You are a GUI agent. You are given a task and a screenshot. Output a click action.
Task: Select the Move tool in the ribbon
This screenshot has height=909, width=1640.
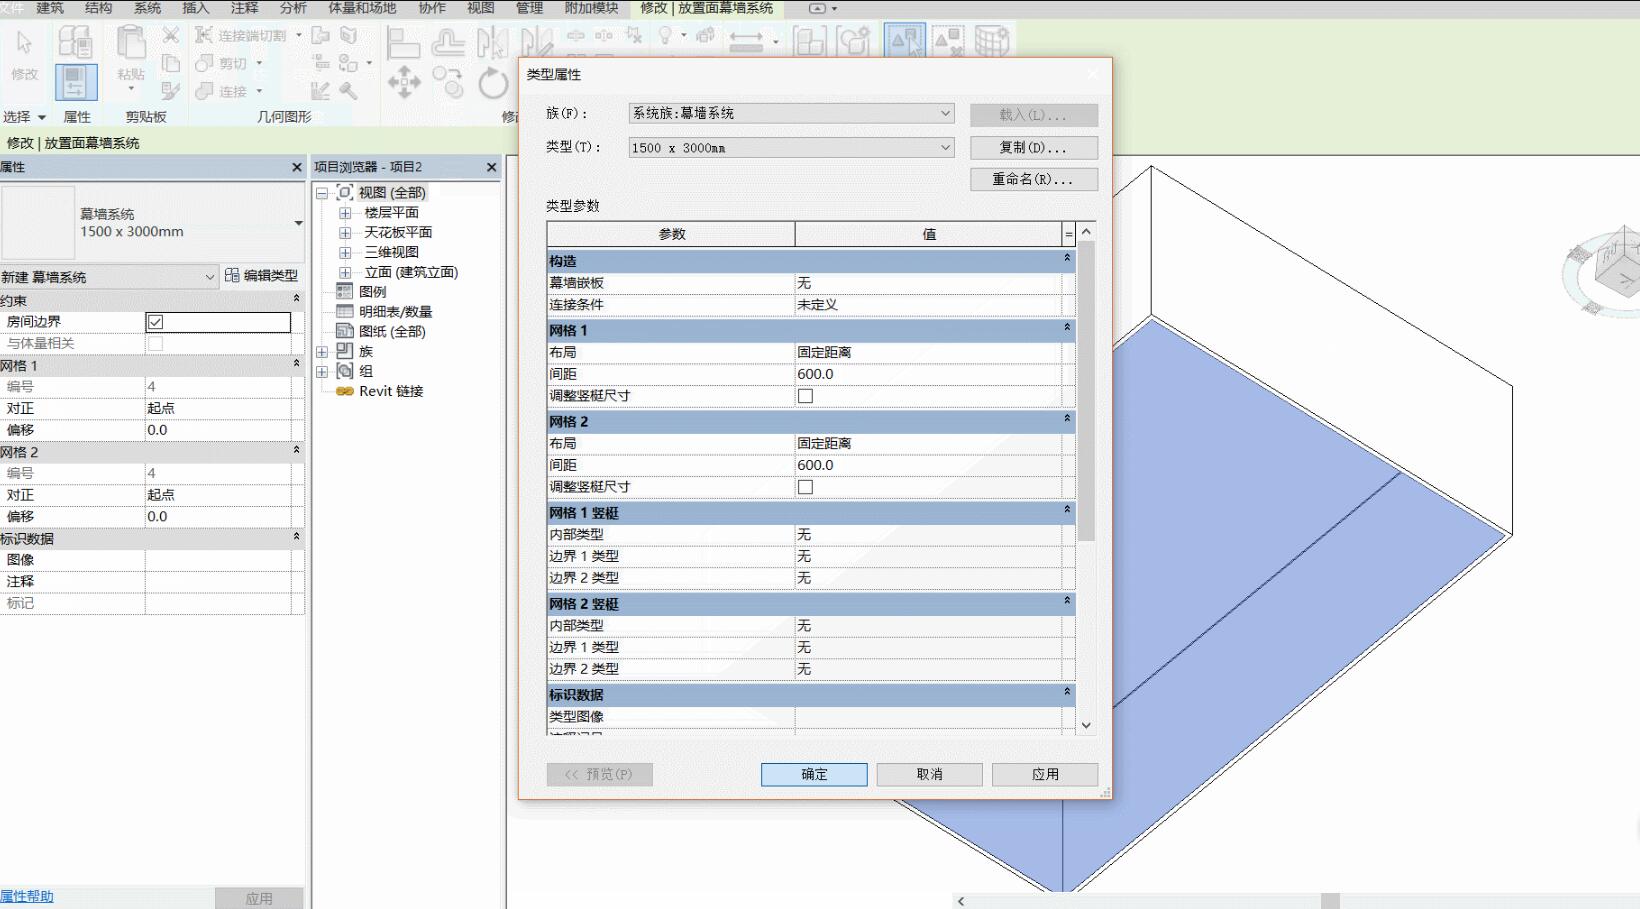point(404,81)
